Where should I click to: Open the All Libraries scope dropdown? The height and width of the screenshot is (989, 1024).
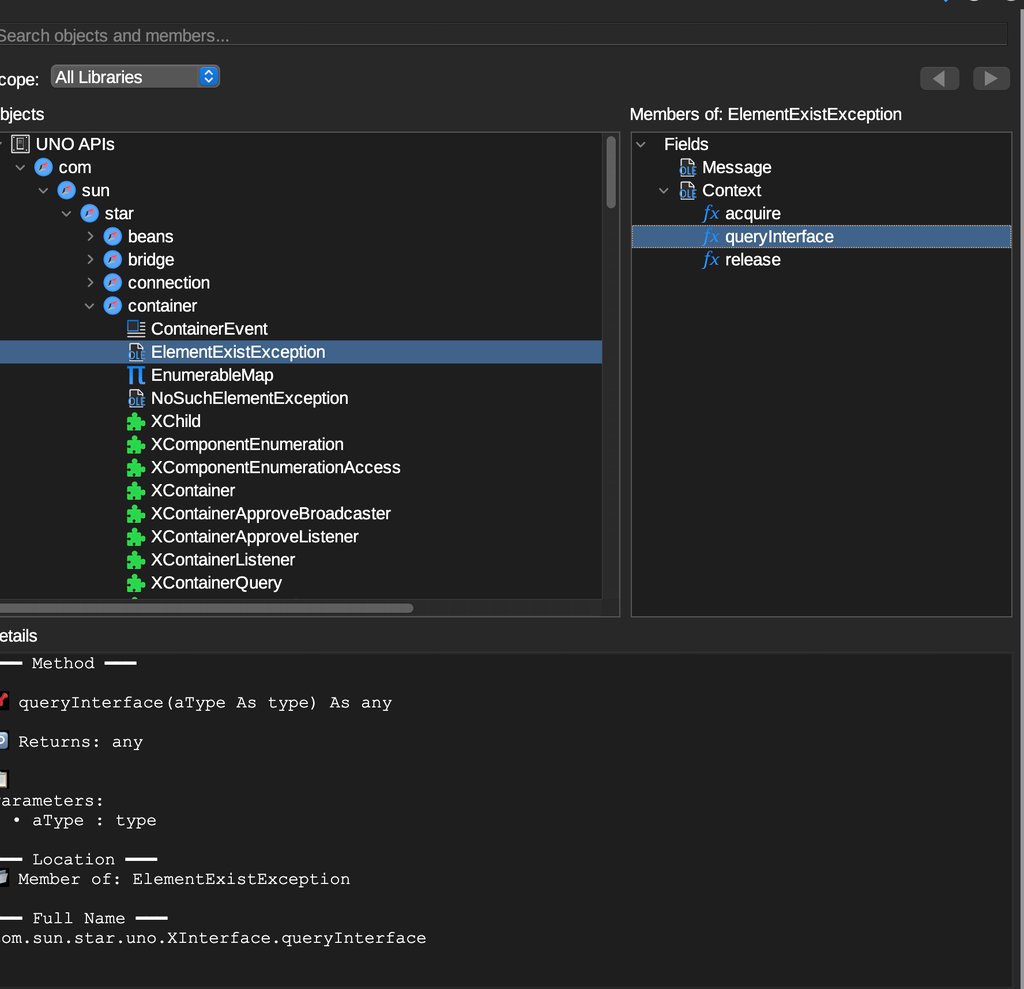click(135, 77)
